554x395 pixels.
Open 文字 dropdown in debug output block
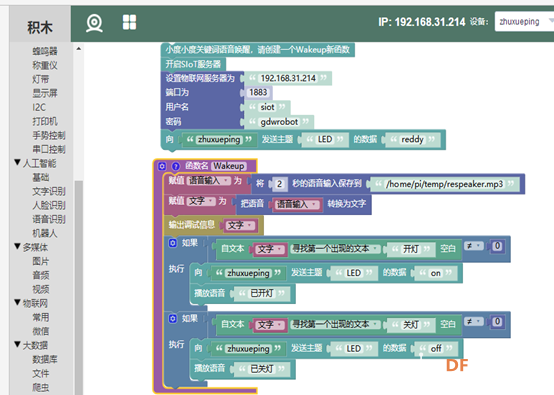[240, 225]
